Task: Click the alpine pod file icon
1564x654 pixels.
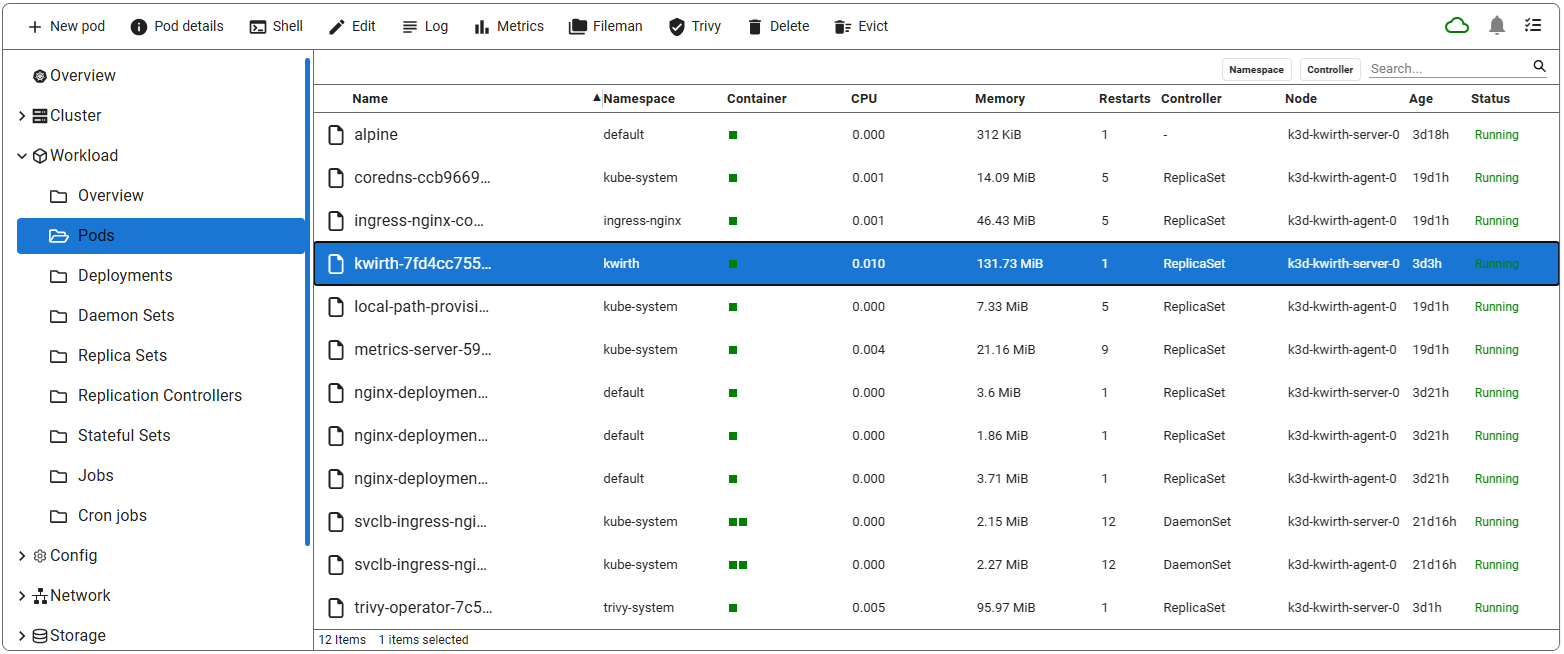Action: coord(336,135)
